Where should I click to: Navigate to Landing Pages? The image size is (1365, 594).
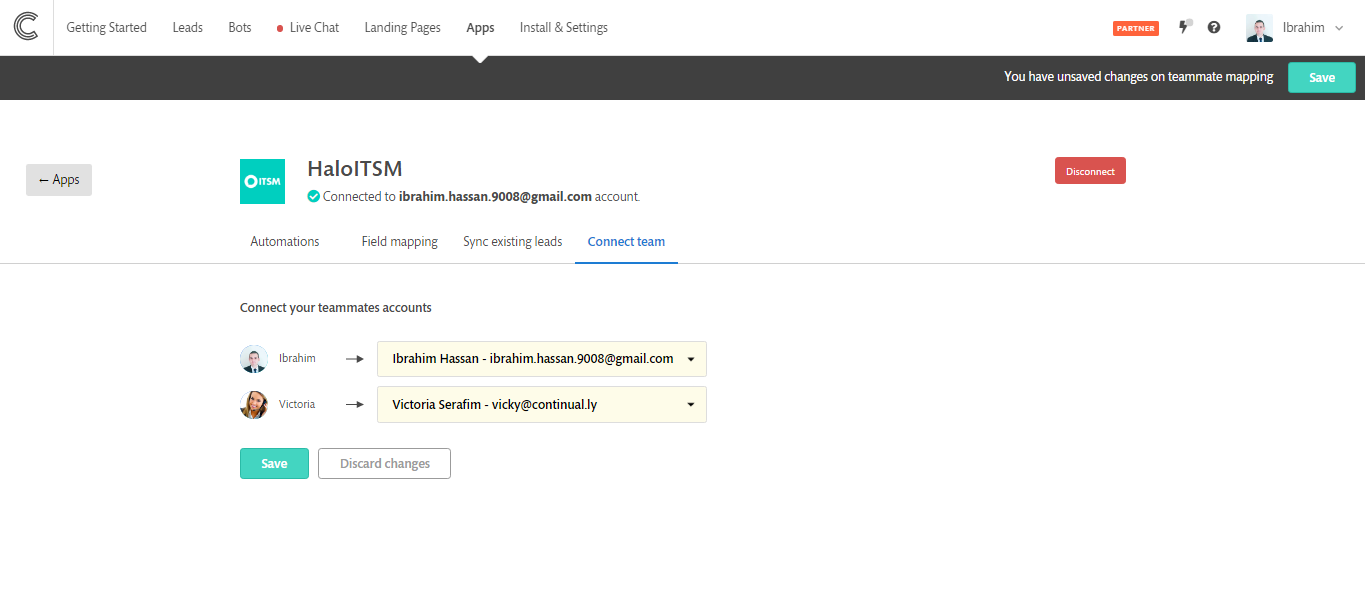click(403, 28)
